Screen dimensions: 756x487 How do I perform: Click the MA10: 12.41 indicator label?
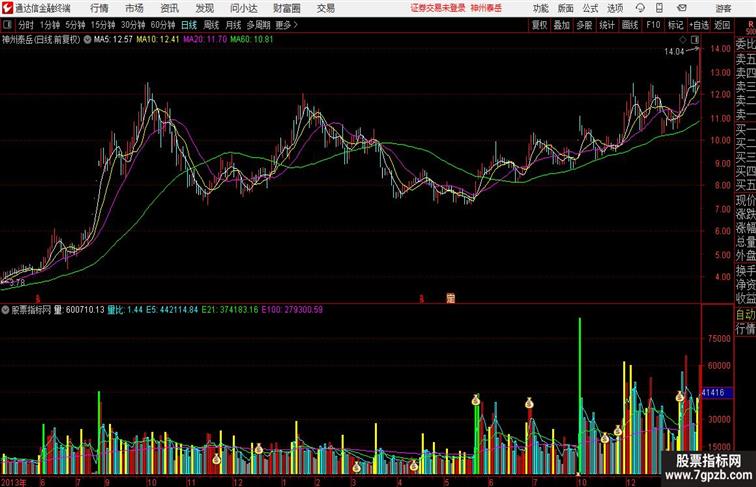(x=158, y=40)
